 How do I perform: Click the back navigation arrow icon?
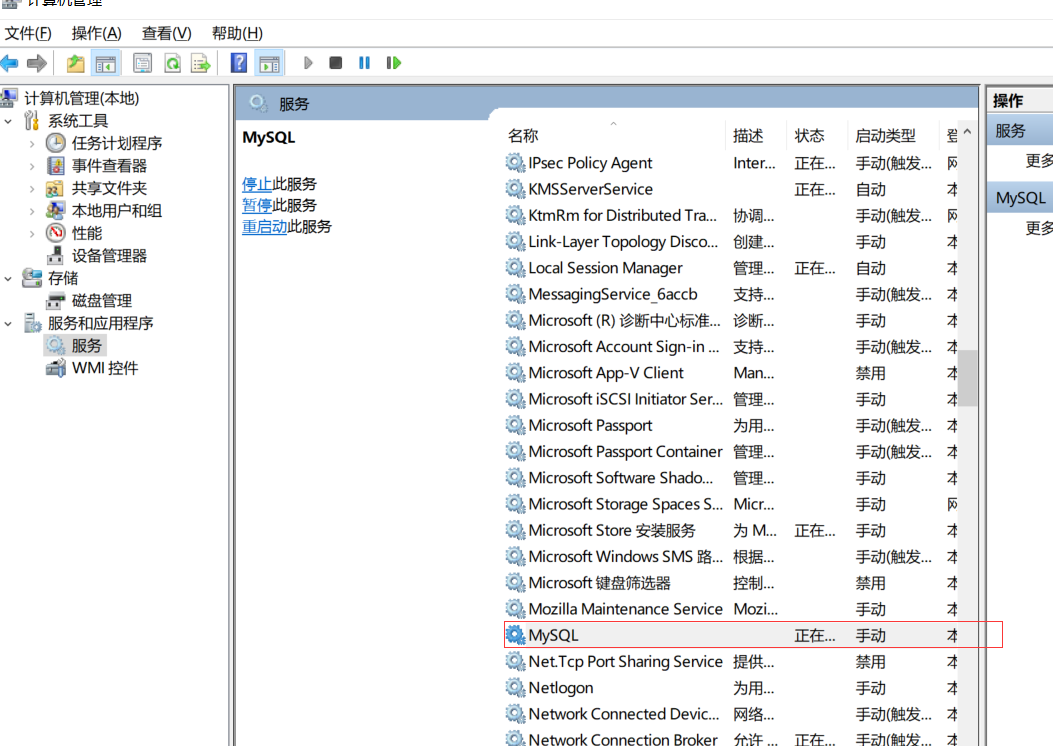(x=10, y=62)
